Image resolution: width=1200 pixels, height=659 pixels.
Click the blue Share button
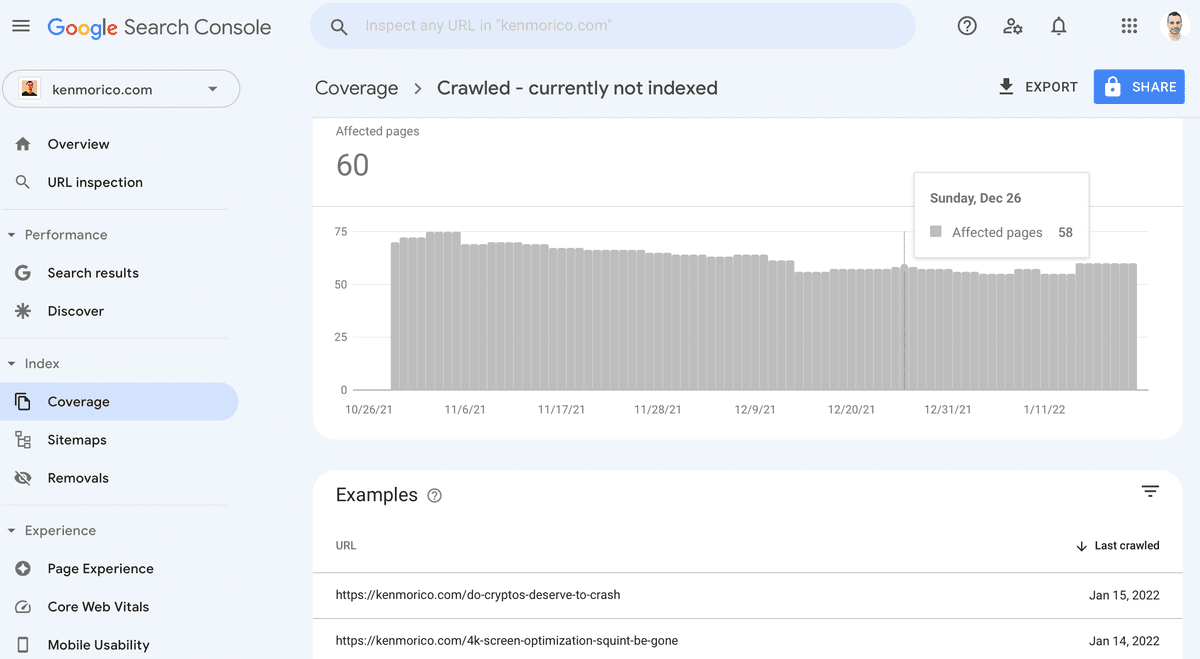[1139, 87]
